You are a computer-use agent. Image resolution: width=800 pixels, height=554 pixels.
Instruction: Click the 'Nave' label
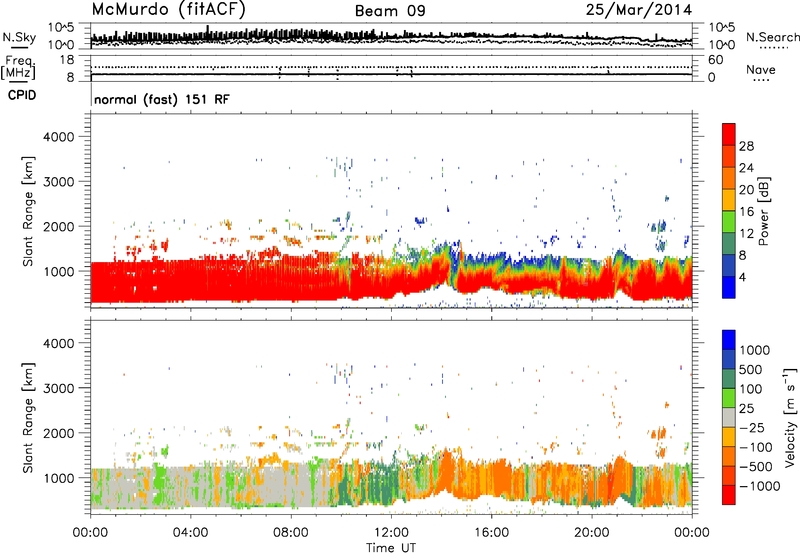761,70
